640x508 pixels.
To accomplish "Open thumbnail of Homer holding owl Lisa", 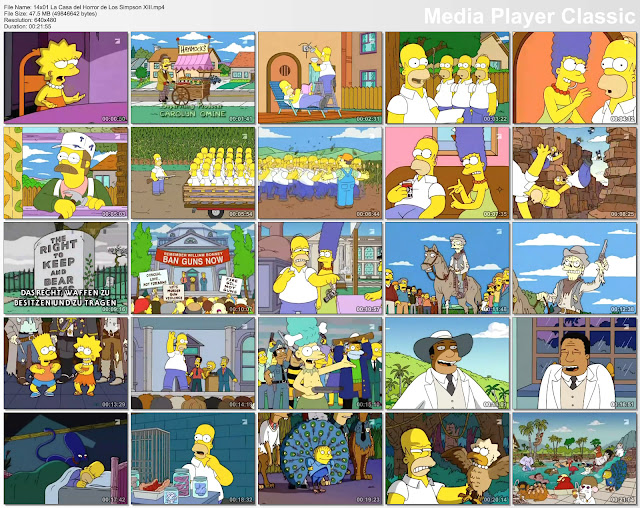I will point(447,459).
